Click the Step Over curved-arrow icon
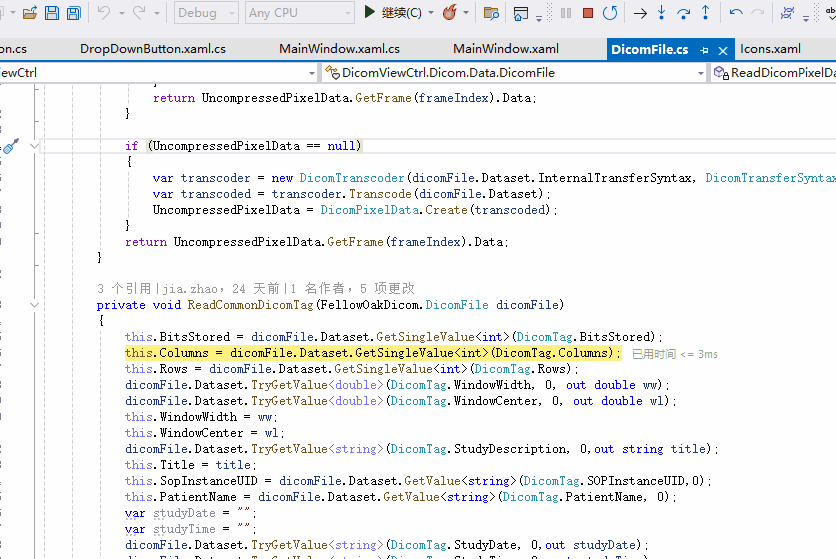This screenshot has width=836, height=559. point(683,13)
